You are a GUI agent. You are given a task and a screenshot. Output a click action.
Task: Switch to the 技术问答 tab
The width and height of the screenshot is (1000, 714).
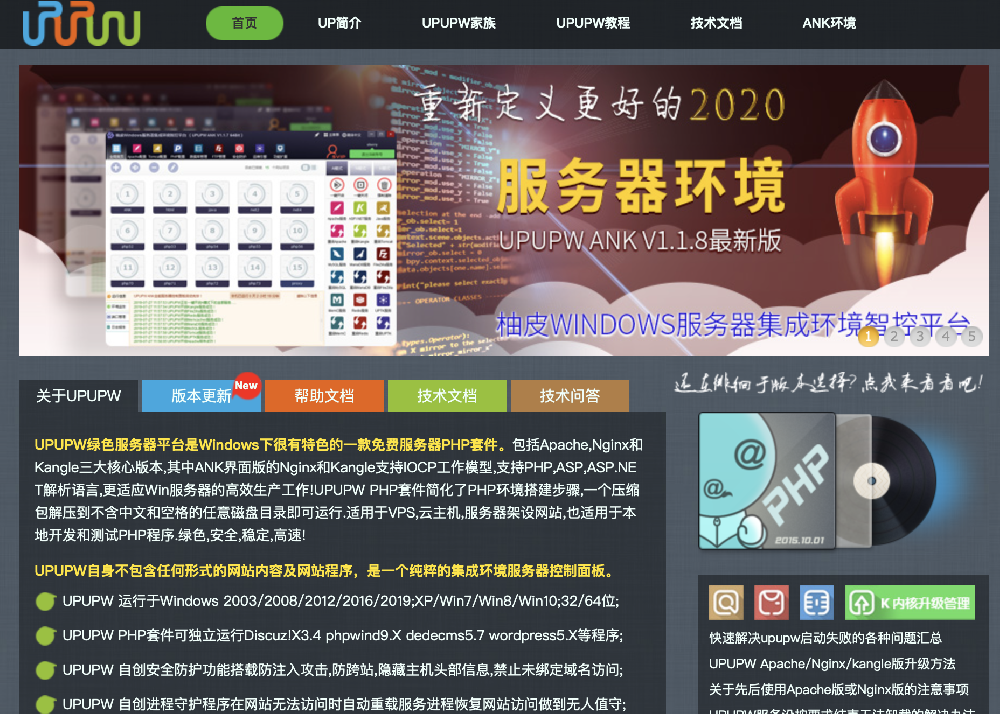point(570,396)
